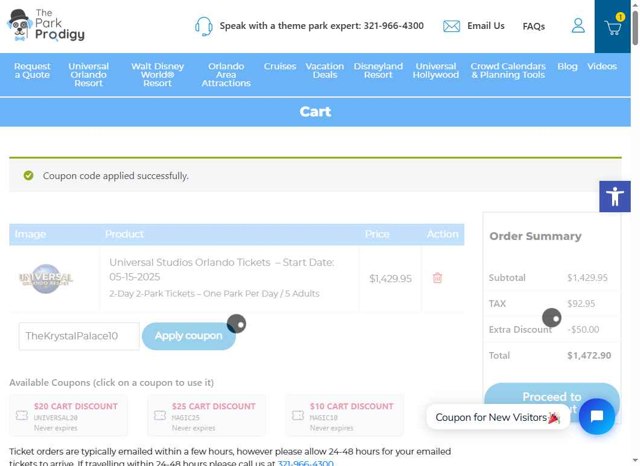Click the expert phone number 321-966-4300
This screenshot has width=640, height=466.
pos(393,26)
